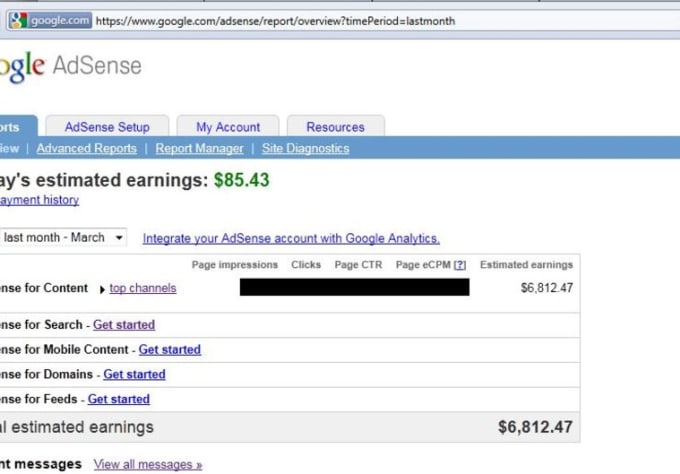Select the URL text in address bar
Viewport: 680px width, 474px height.
(275, 21)
